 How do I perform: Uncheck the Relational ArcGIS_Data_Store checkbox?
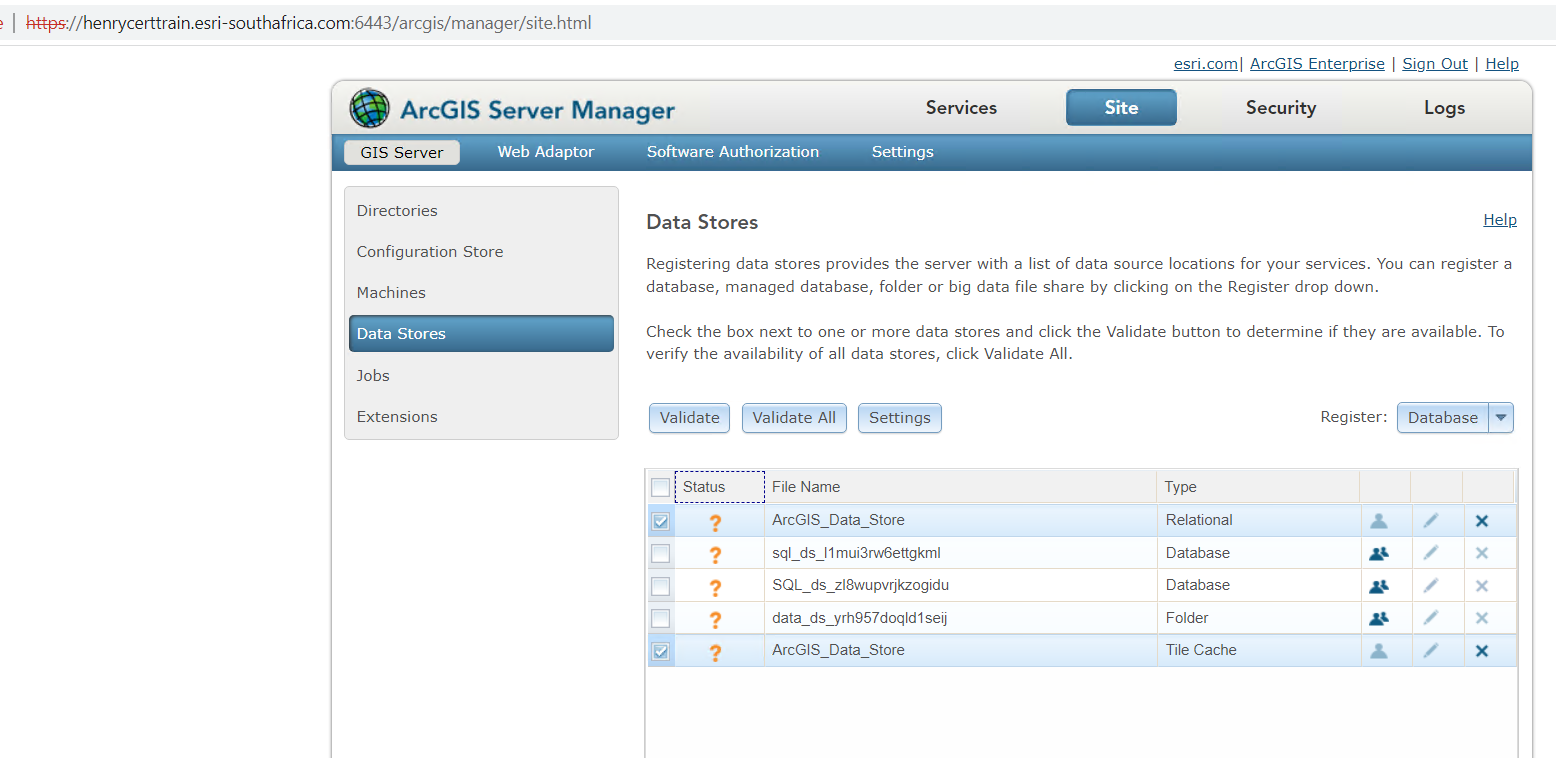(660, 521)
